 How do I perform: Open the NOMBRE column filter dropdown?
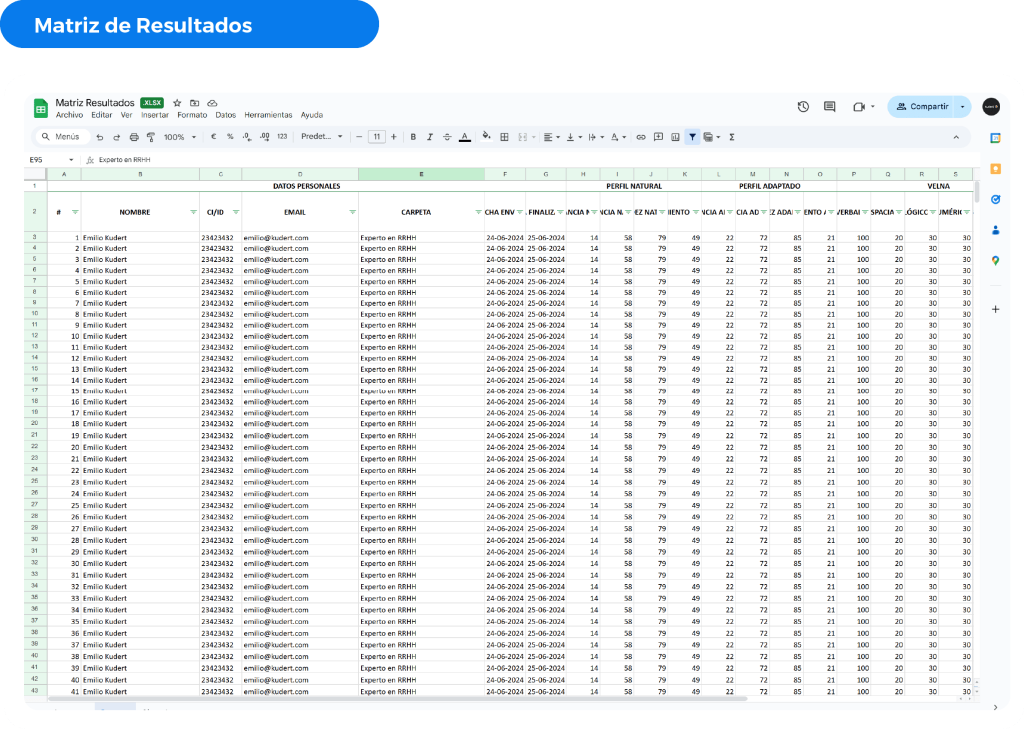point(193,212)
